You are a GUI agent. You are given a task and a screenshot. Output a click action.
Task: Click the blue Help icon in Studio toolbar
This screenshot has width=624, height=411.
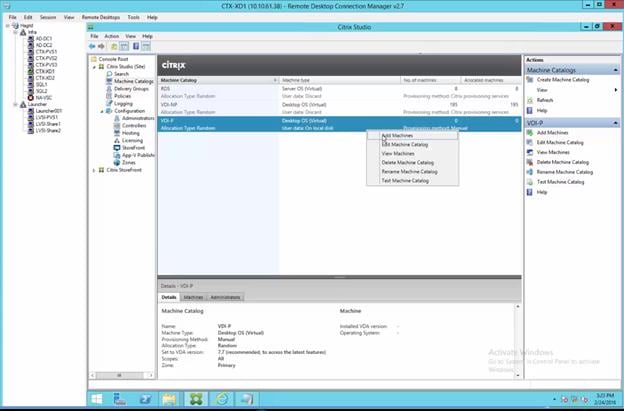[x=136, y=47]
